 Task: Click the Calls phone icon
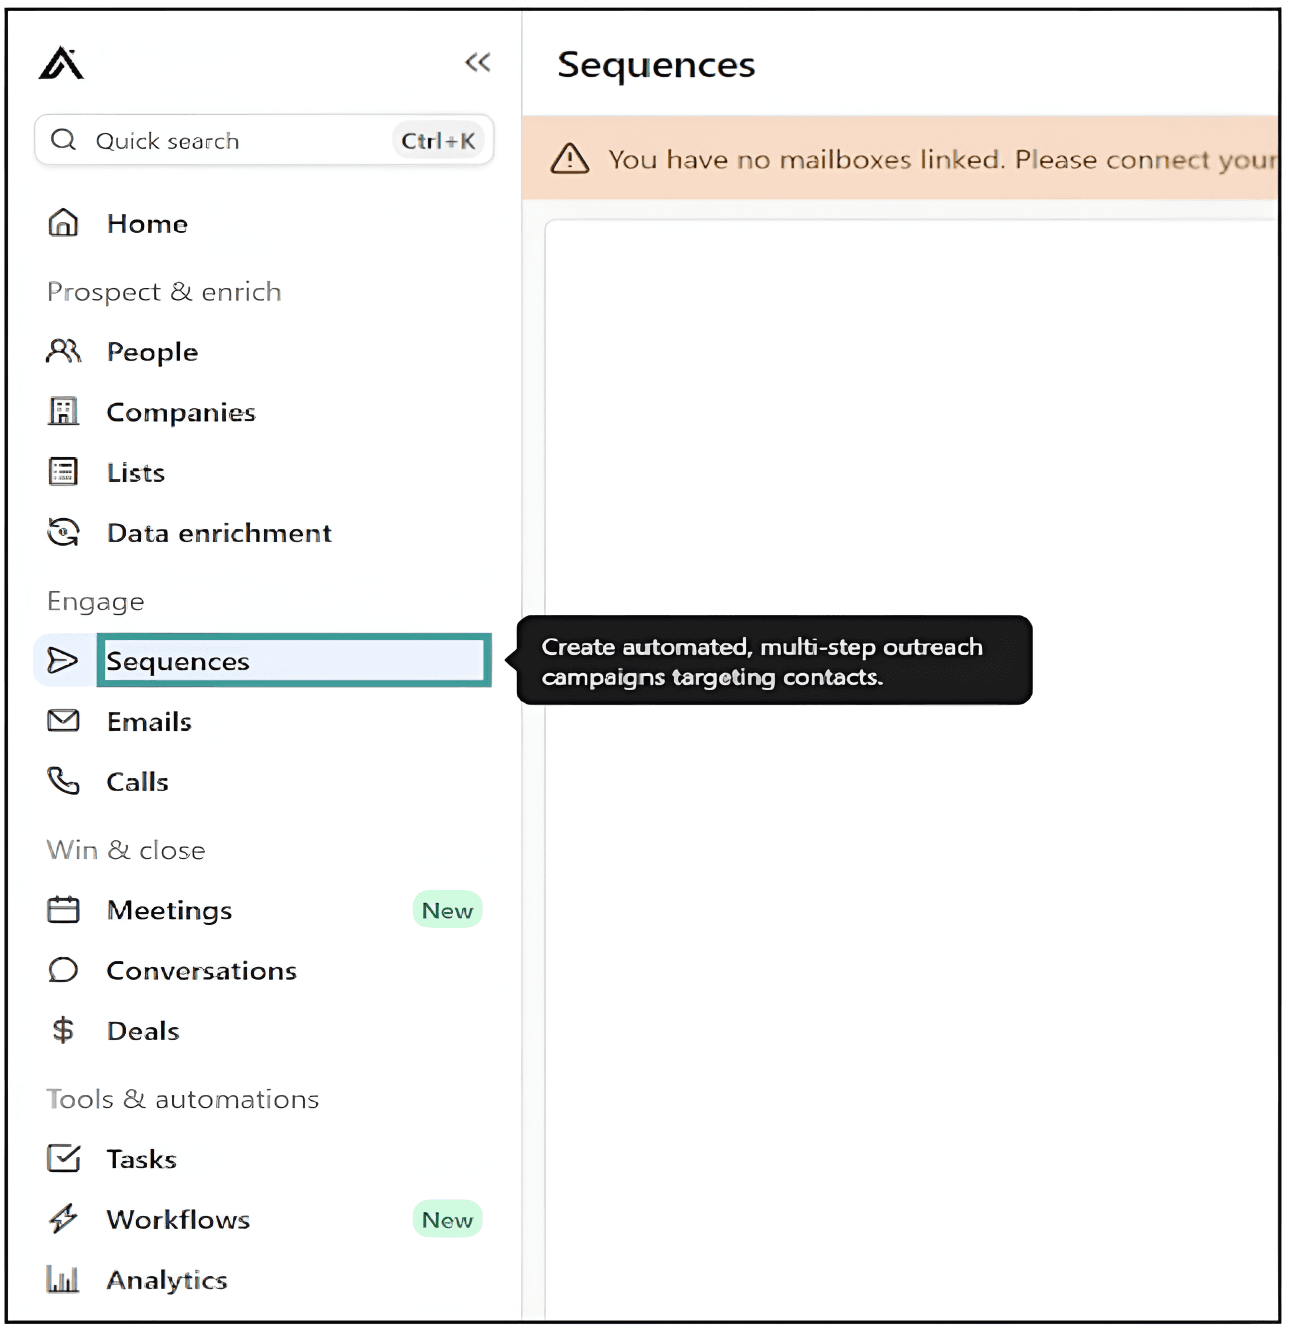click(63, 780)
